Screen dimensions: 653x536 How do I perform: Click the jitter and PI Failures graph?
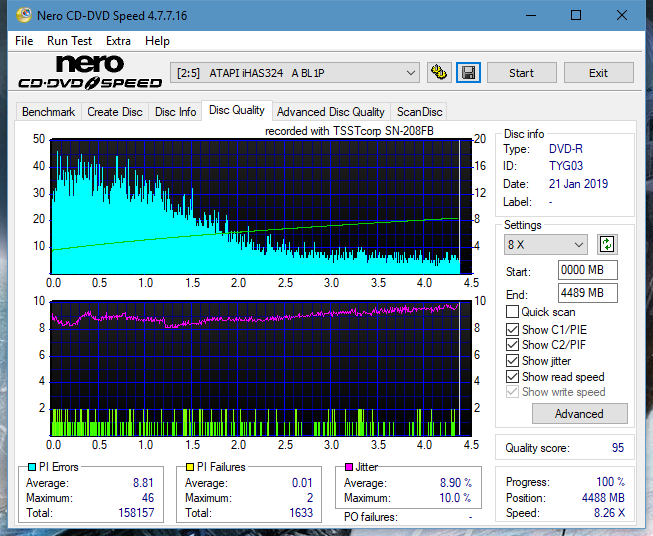pos(261,368)
